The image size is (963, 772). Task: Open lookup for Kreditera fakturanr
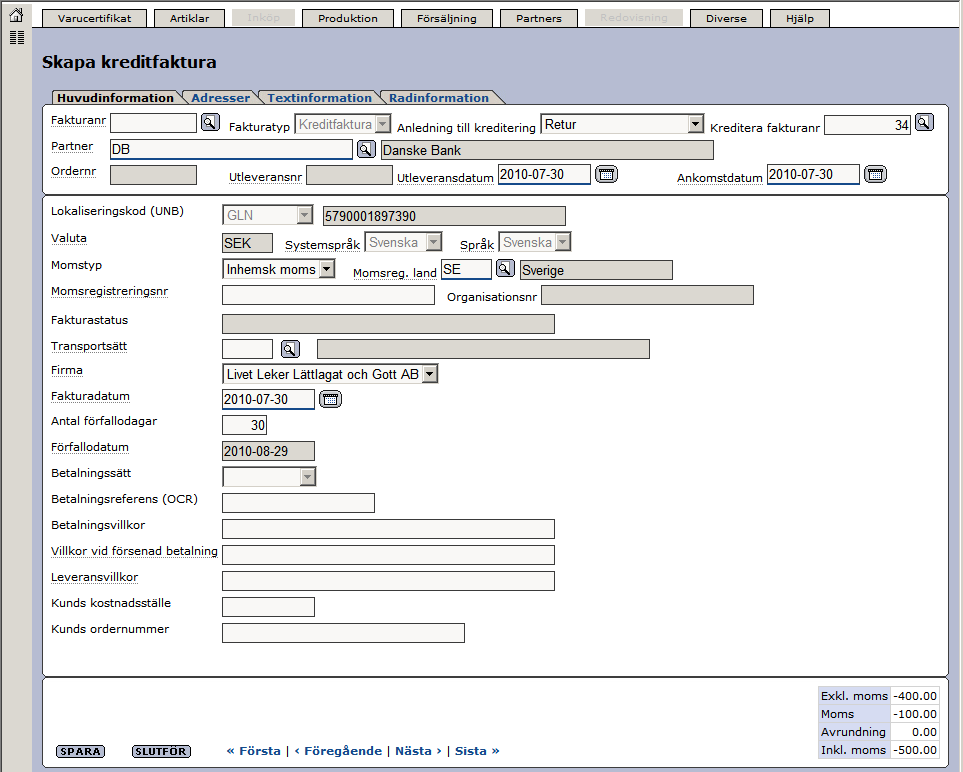coord(924,122)
